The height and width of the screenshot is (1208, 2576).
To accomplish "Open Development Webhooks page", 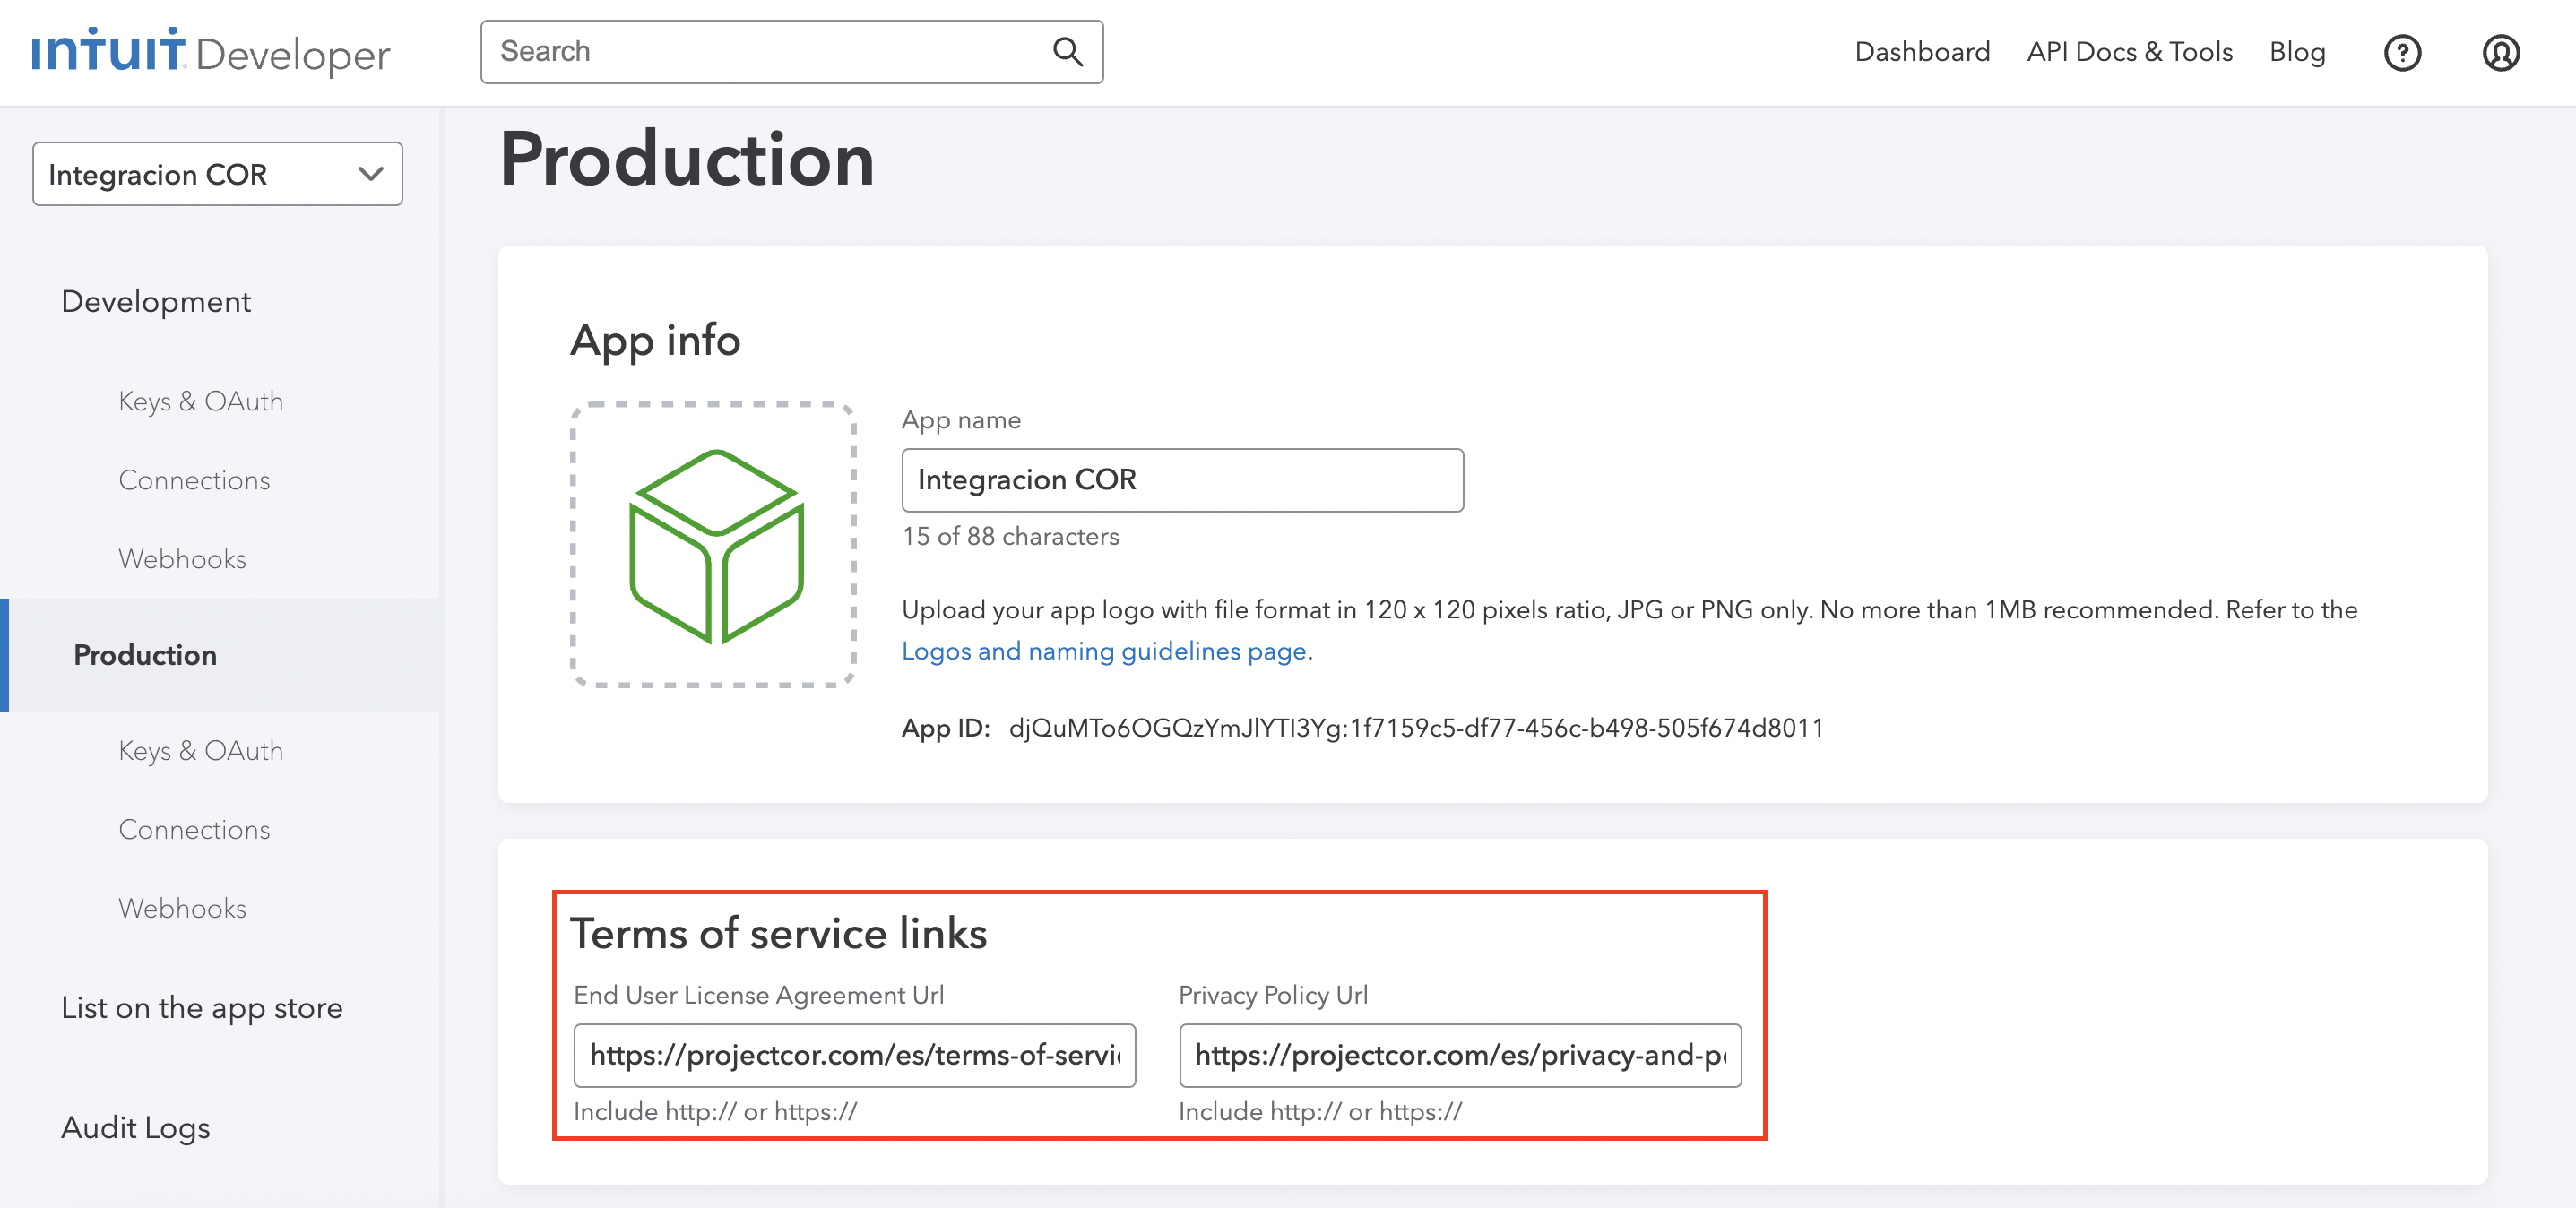I will [x=182, y=558].
